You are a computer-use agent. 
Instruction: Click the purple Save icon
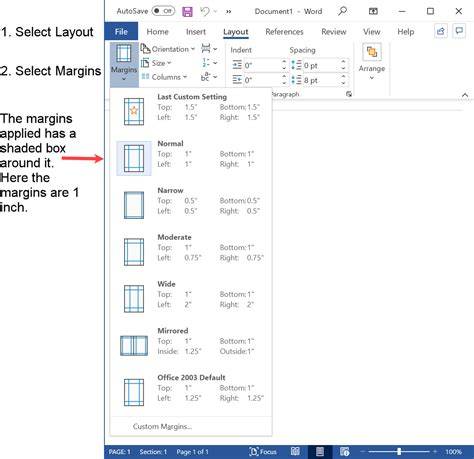pos(187,12)
